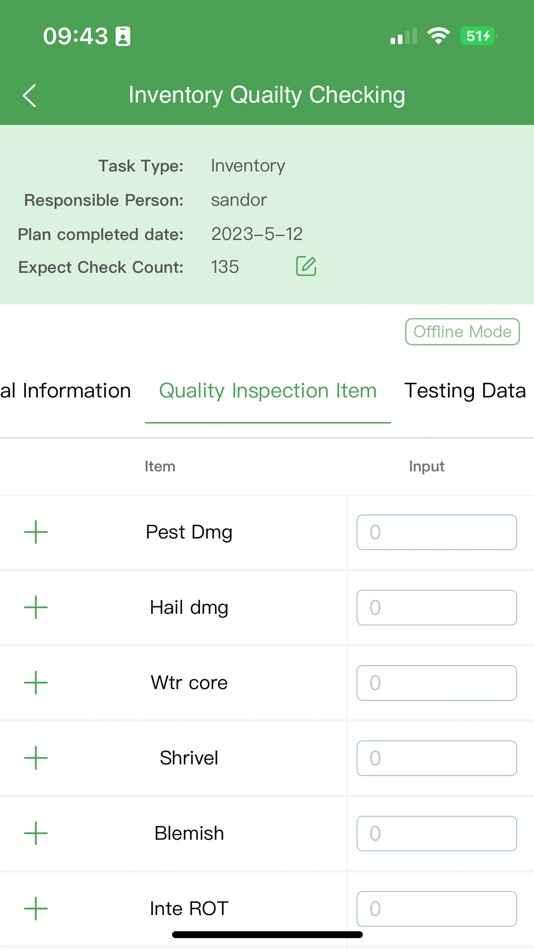Open the Quality Inspection Item tab
Image resolution: width=534 pixels, height=950 pixels.
coord(268,391)
